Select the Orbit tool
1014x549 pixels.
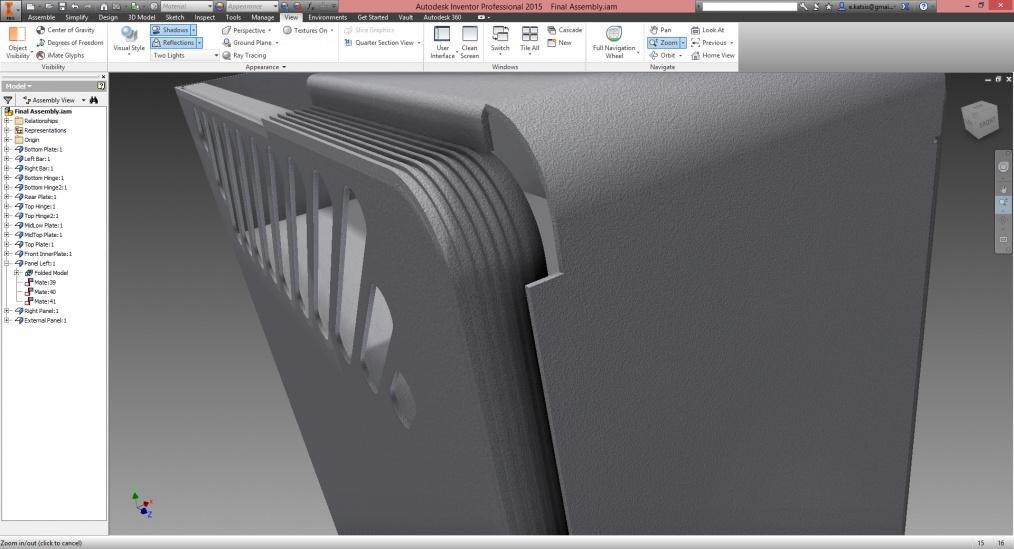(x=665, y=56)
